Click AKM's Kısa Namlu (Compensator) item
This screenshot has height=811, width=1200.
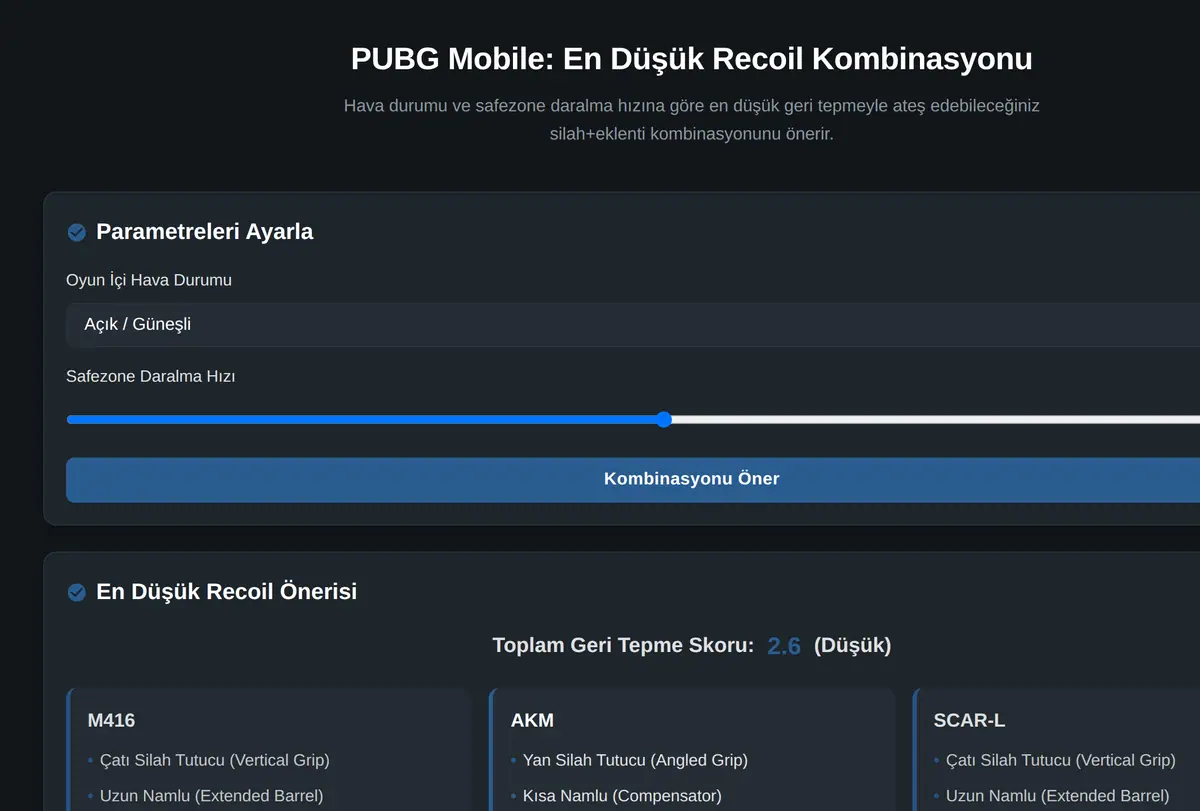point(622,796)
